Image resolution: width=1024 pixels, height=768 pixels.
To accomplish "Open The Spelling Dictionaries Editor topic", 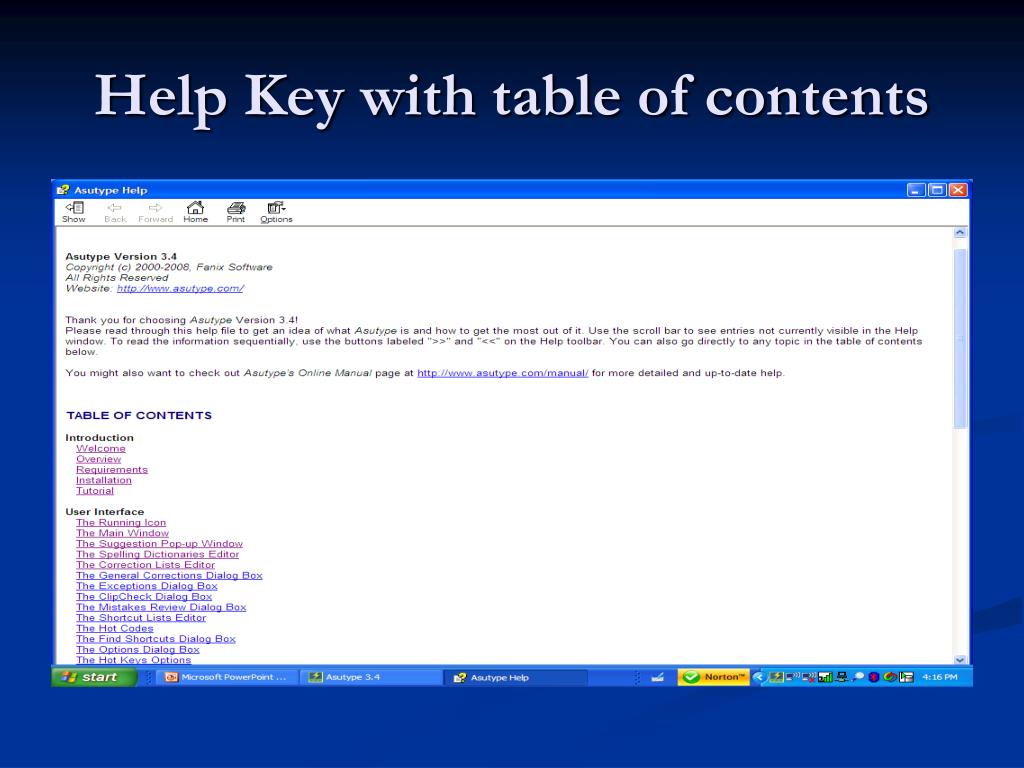I will pos(157,554).
